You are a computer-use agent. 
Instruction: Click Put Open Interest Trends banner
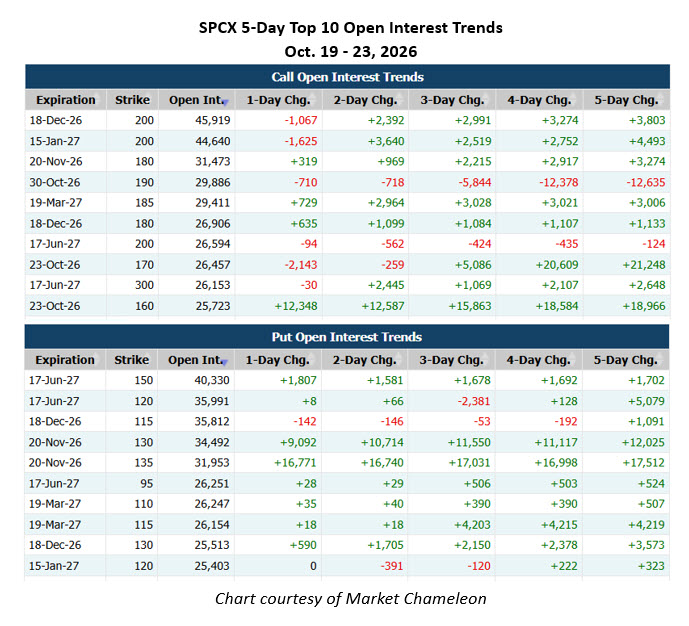pyautogui.click(x=347, y=337)
